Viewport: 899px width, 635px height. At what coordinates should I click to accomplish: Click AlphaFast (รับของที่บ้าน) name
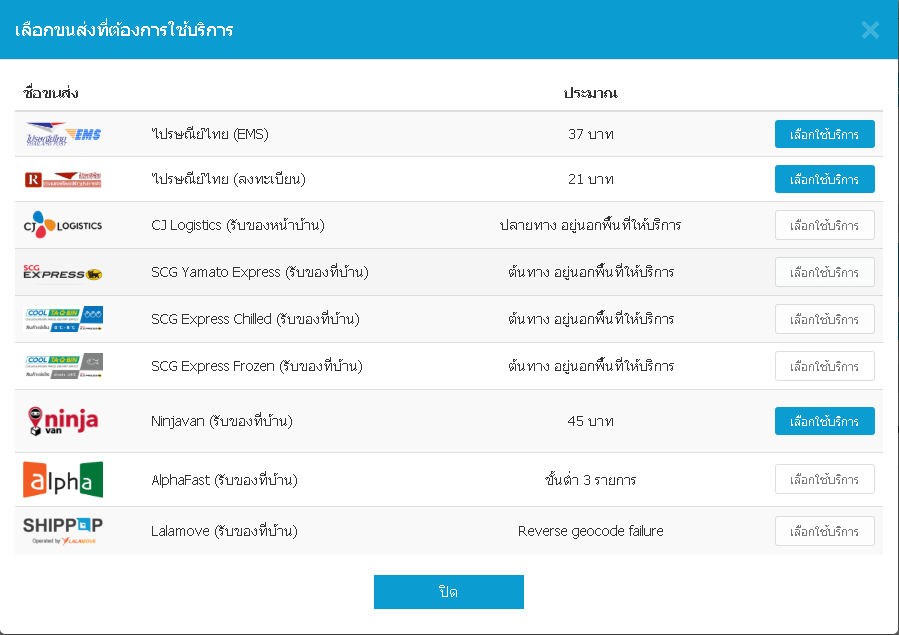point(224,480)
